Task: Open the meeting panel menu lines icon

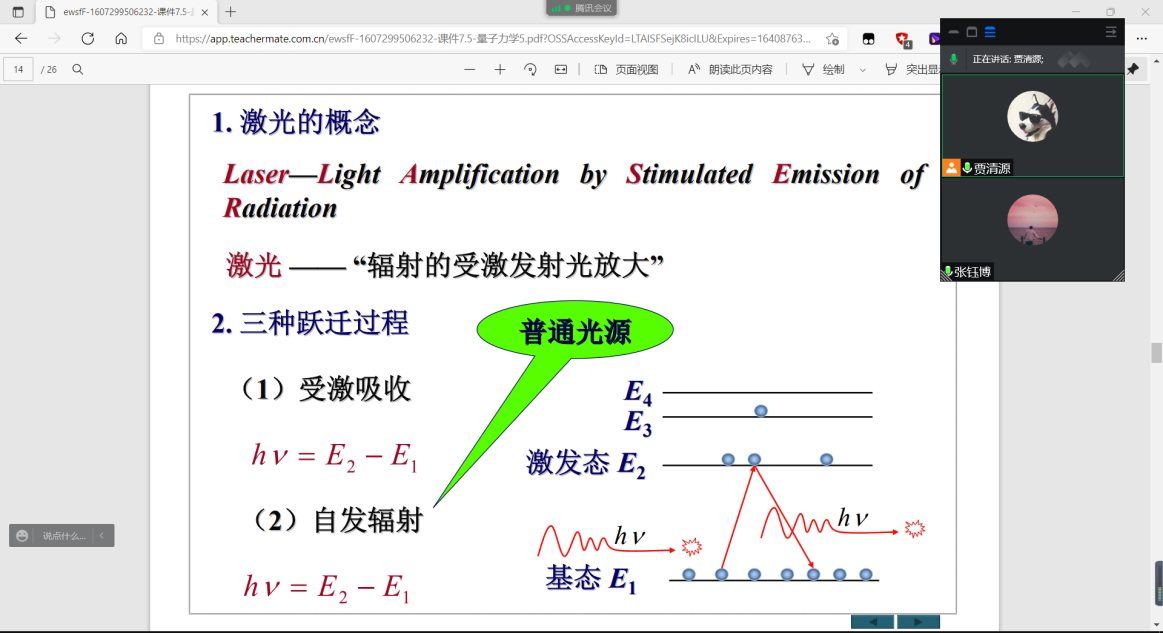Action: tap(1111, 32)
